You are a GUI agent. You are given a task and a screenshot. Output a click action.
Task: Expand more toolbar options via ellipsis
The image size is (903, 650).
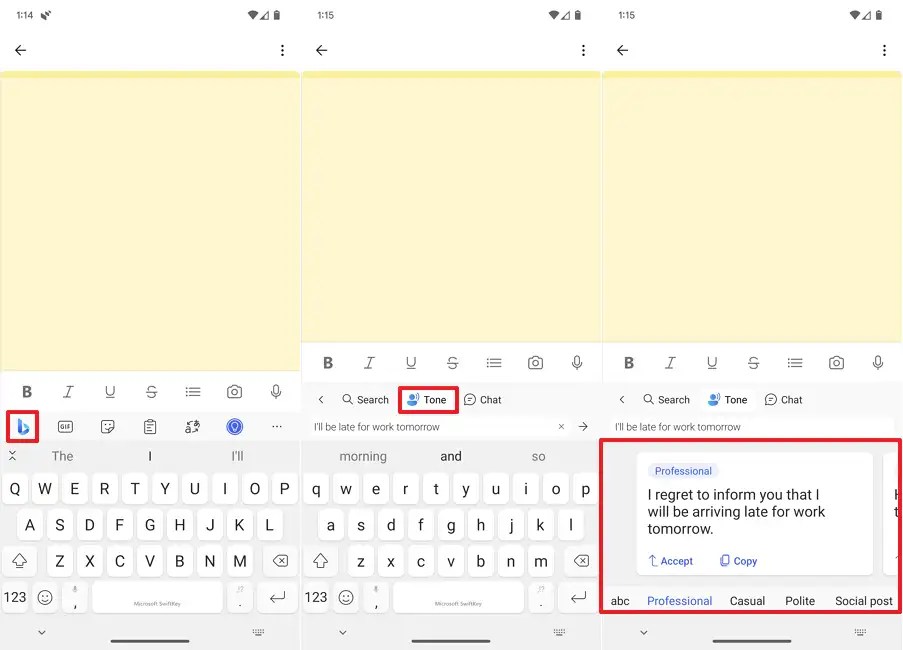pyautogui.click(x=276, y=426)
